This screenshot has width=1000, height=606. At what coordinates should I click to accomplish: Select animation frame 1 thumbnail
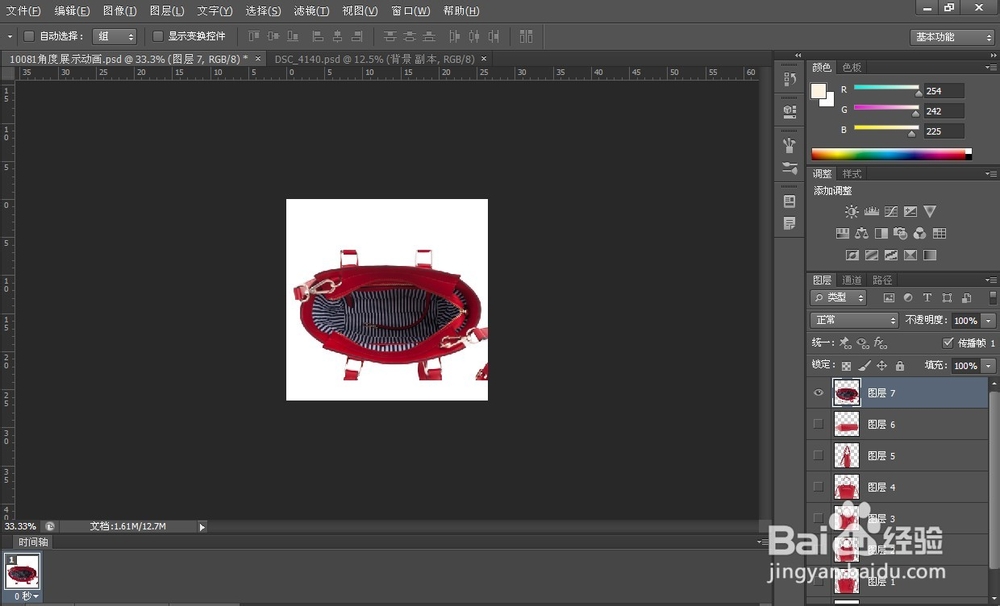coord(22,571)
